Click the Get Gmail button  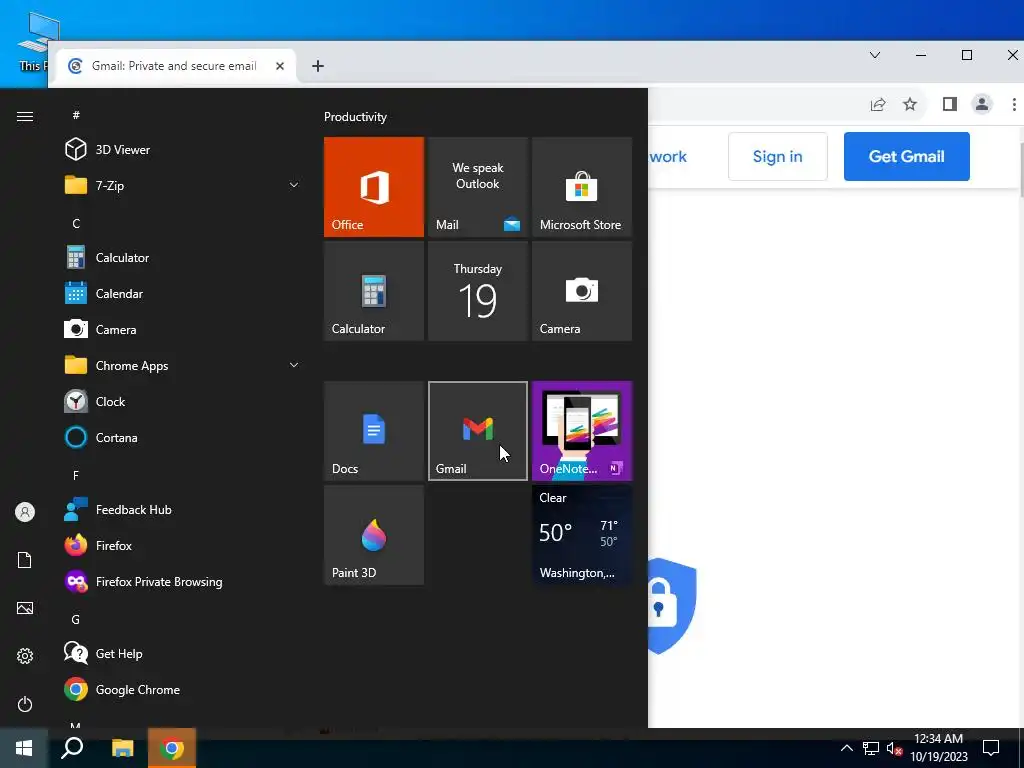pos(906,156)
